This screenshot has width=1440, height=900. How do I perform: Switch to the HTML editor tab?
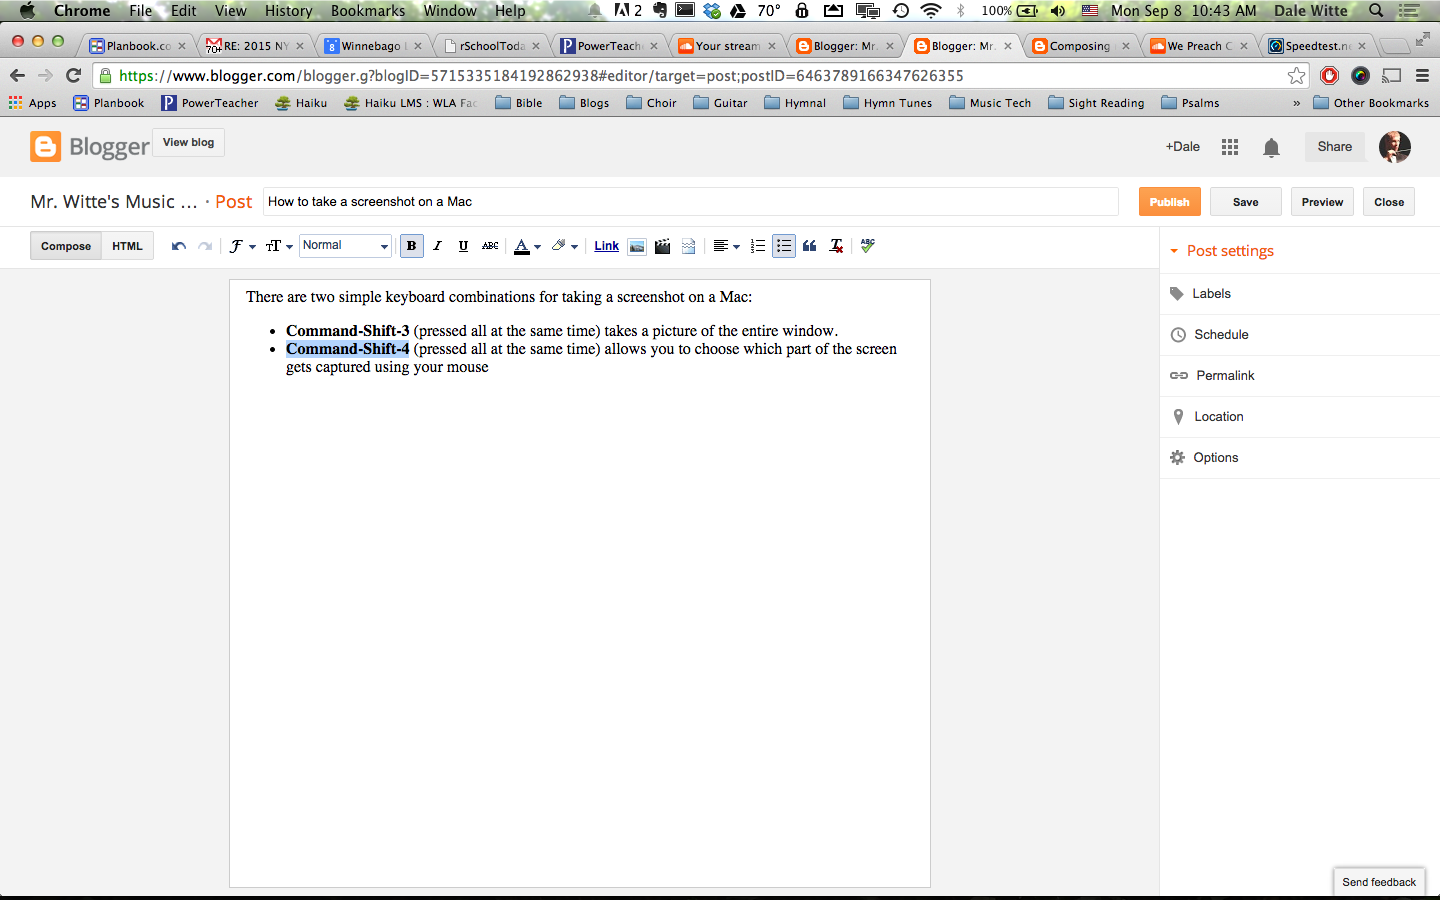pos(127,246)
